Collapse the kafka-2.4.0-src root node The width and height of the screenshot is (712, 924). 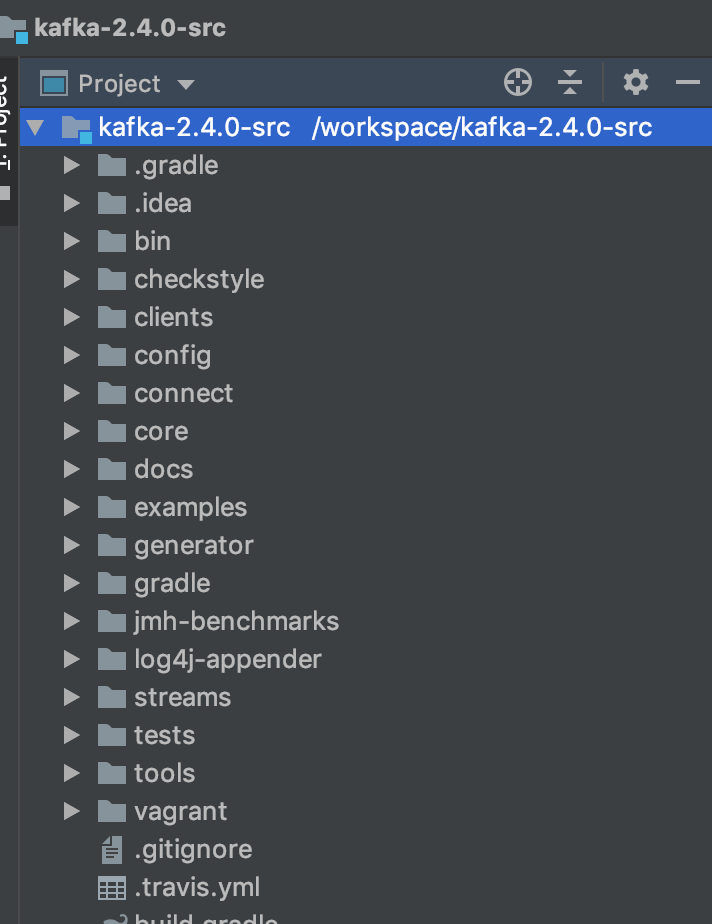coord(35,127)
